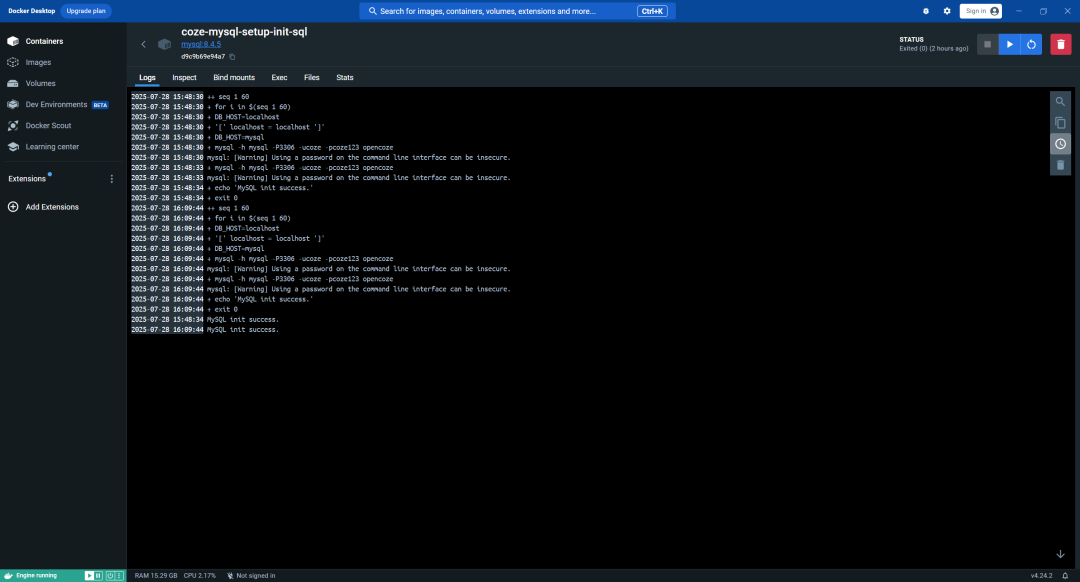Open Dev Environments in sidebar

pos(56,105)
